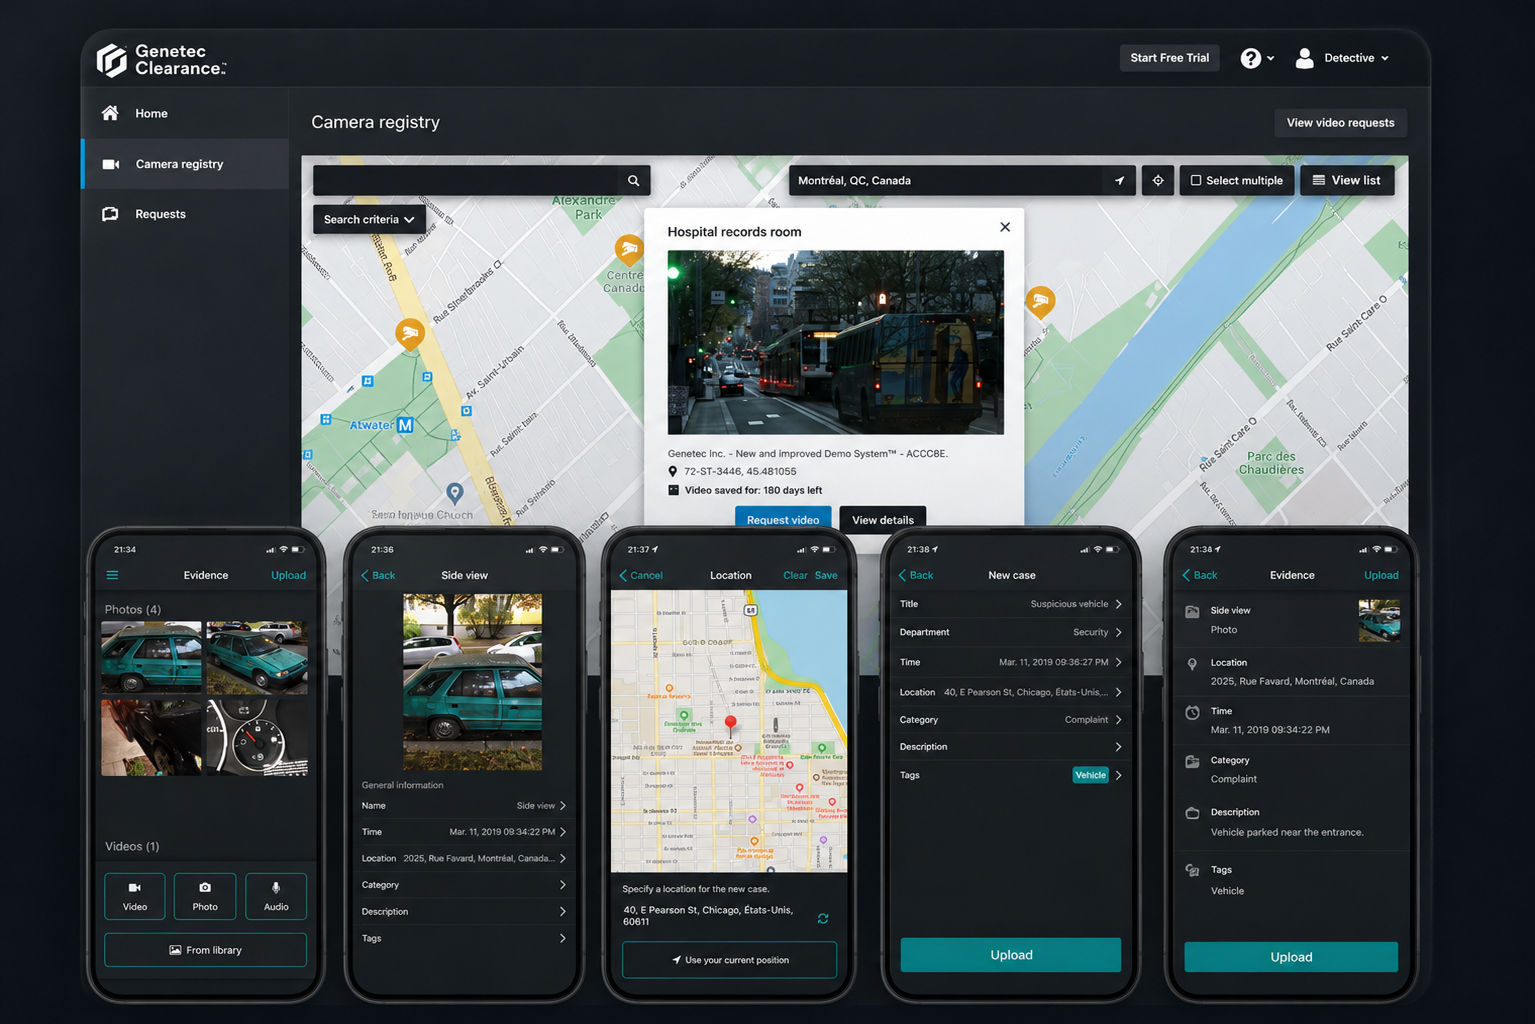This screenshot has width=1535, height=1024.
Task: Tap Category folder icon in last phone
Action: point(1192,762)
